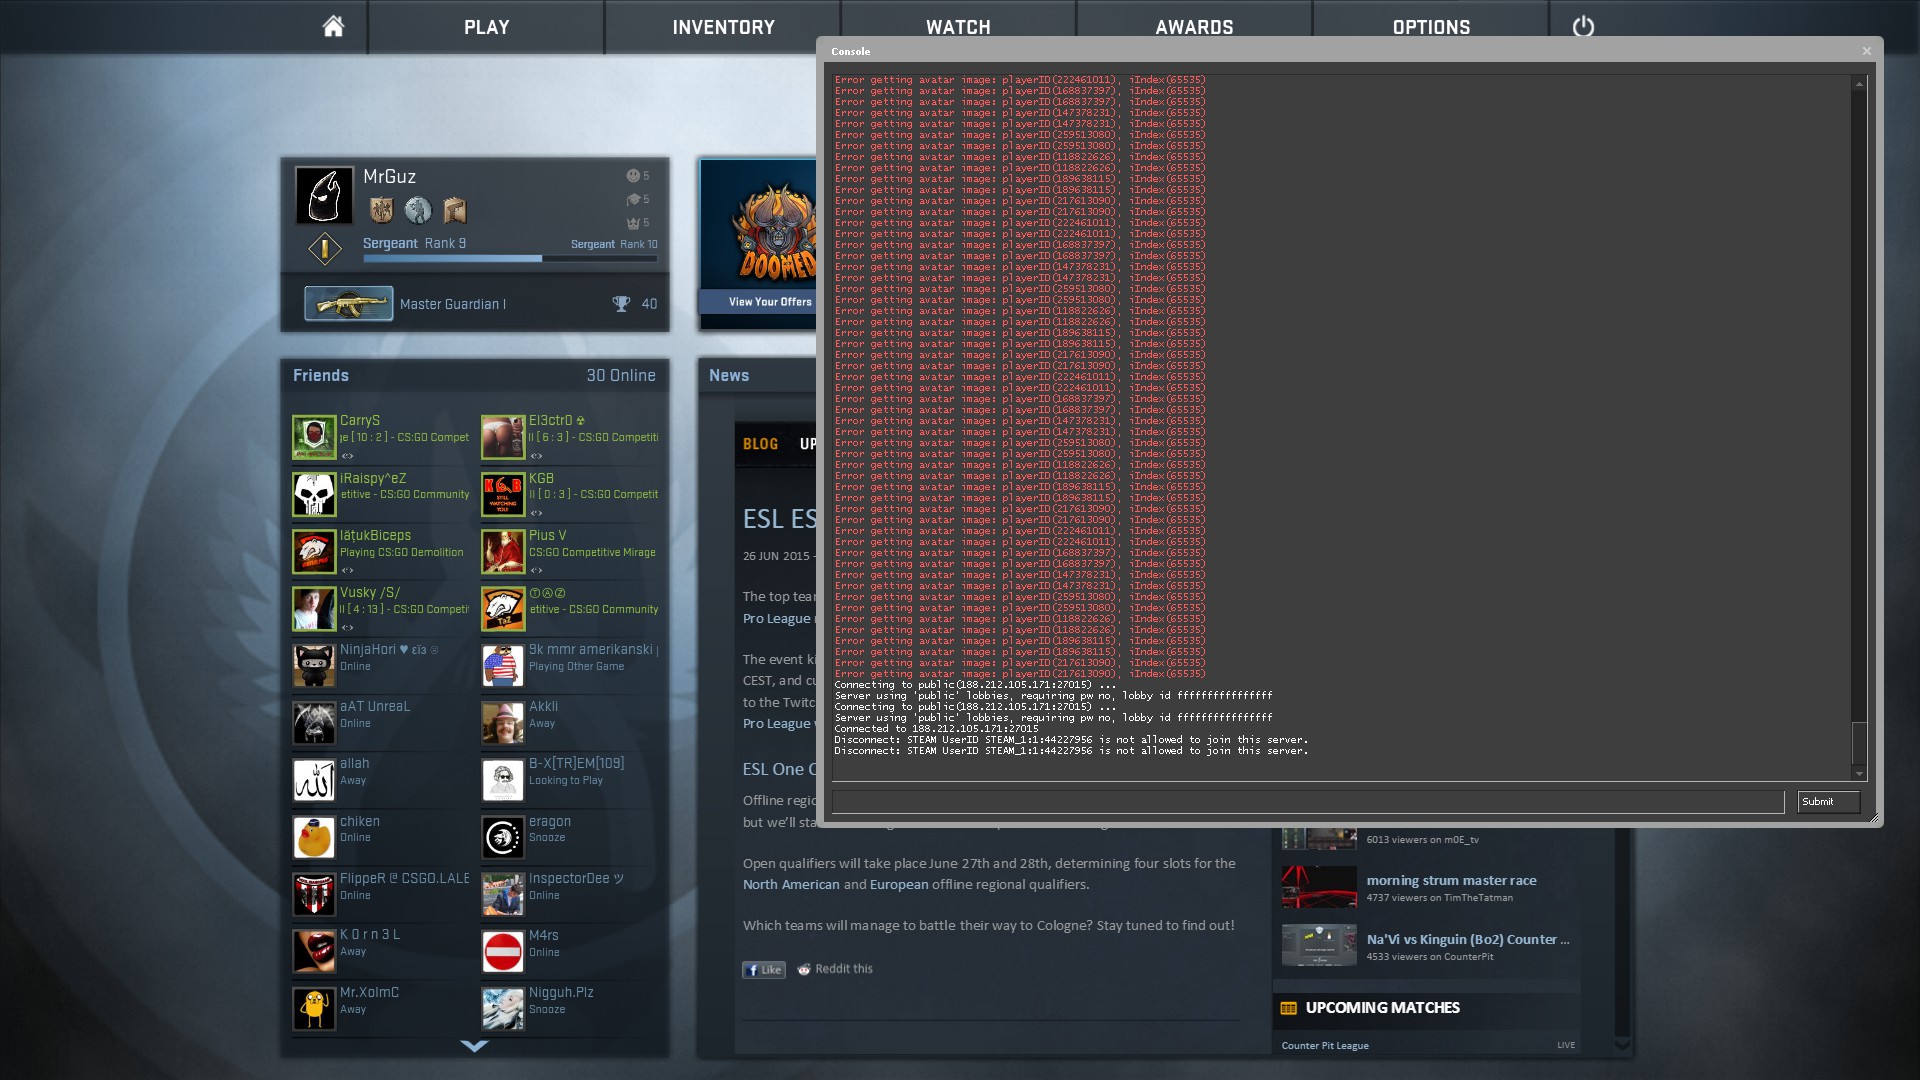Click the power quit icon
The height and width of the screenshot is (1080, 1920).
(1583, 26)
